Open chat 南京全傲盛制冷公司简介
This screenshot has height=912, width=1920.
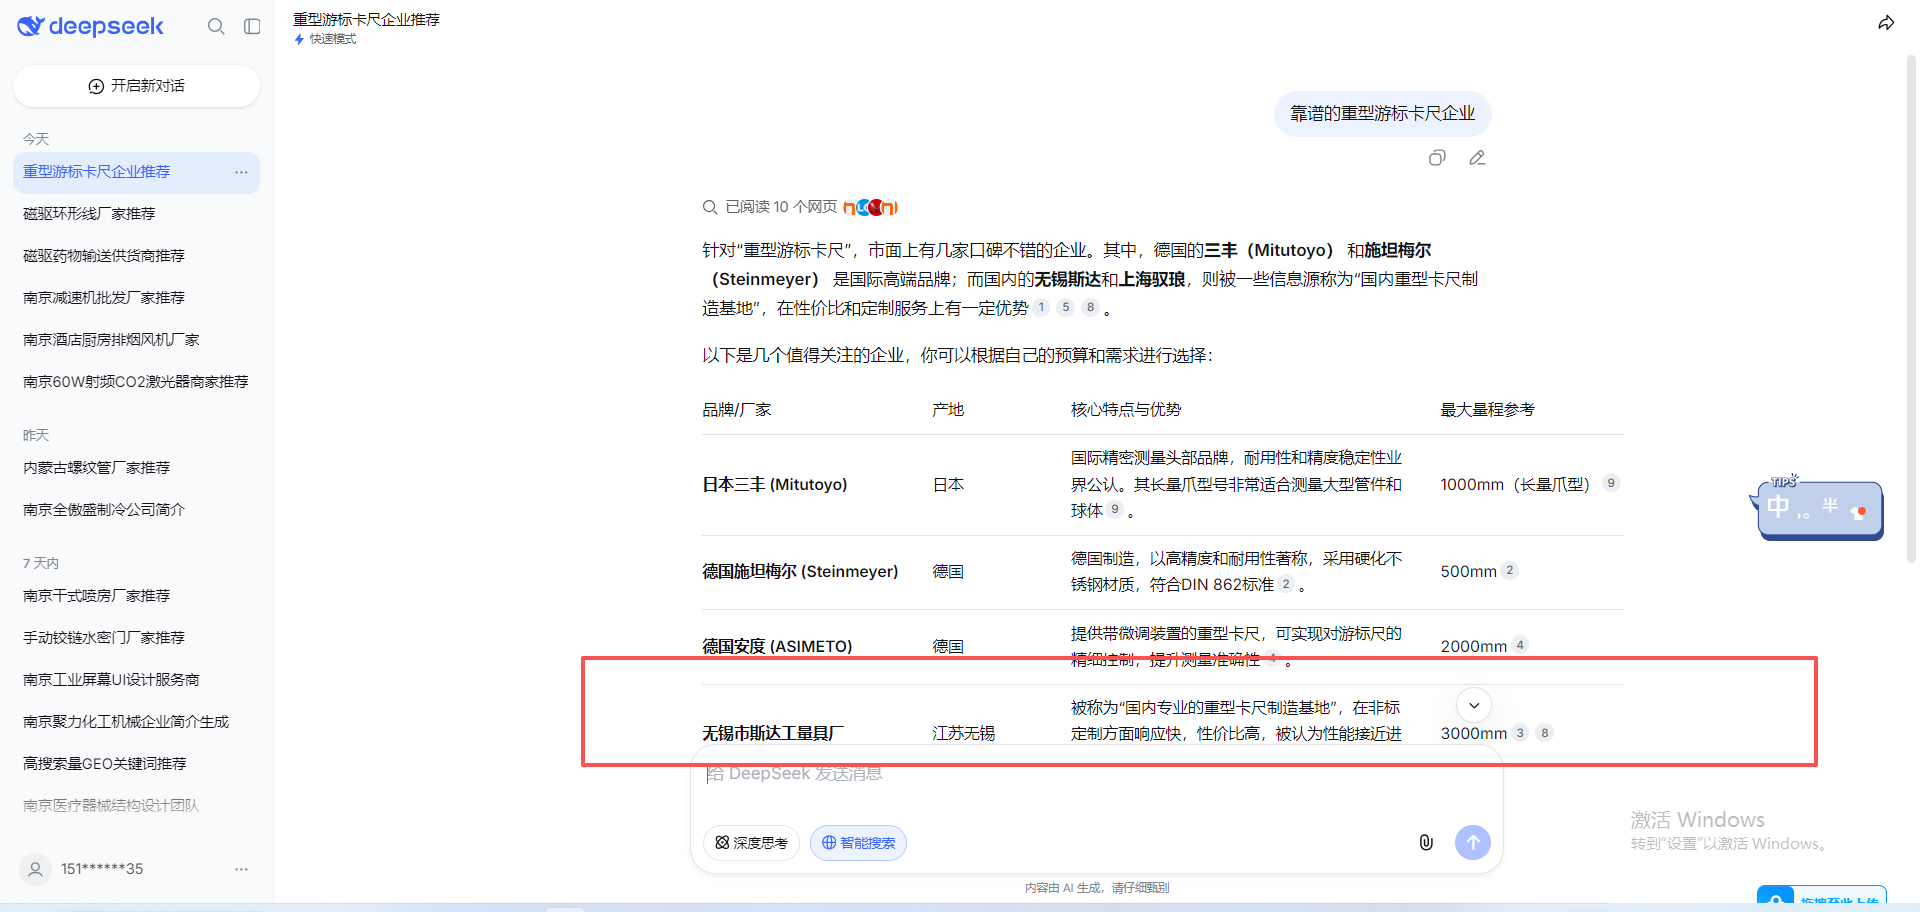click(136, 510)
